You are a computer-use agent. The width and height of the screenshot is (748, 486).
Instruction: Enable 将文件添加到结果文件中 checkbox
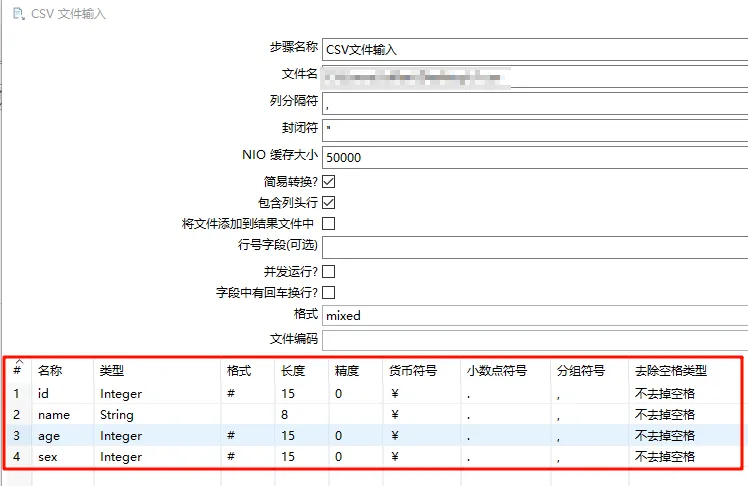point(328,224)
